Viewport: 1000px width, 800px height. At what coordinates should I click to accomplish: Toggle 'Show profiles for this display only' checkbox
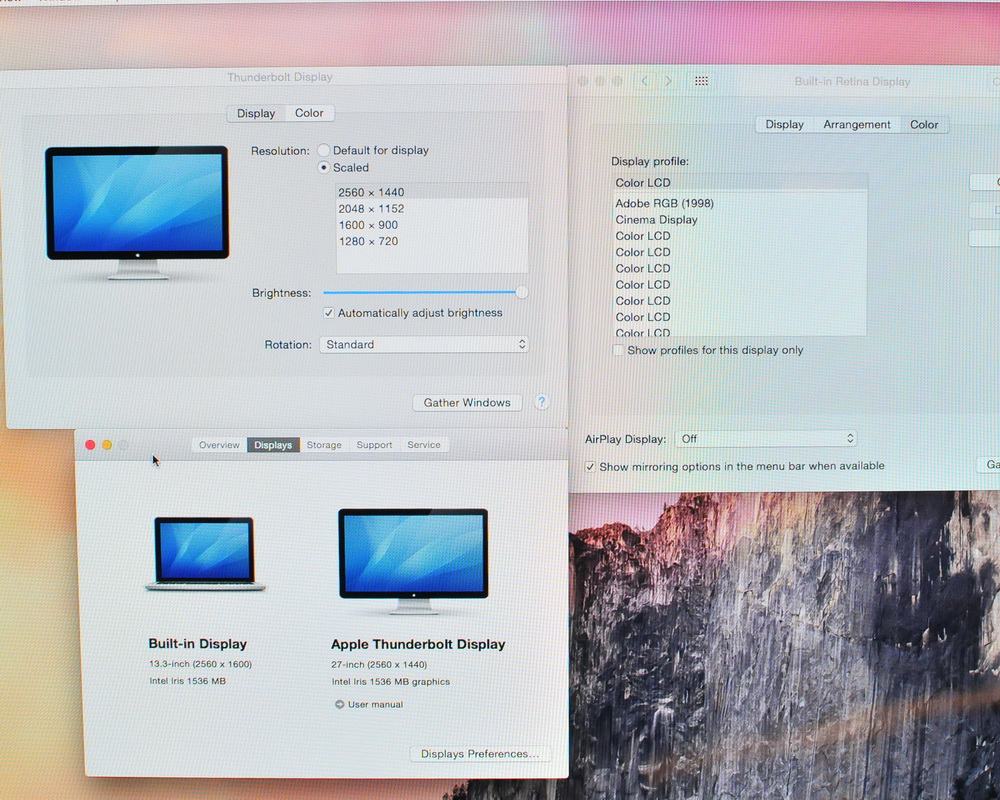[x=618, y=350]
